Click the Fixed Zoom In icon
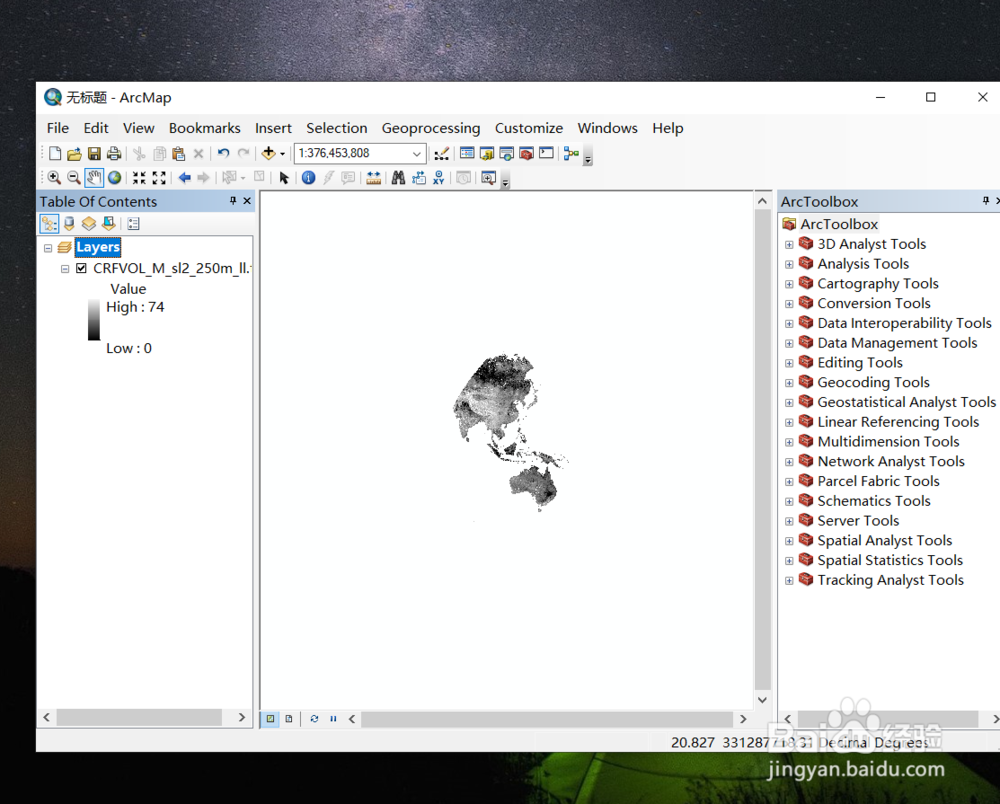This screenshot has height=804, width=1000. (139, 178)
